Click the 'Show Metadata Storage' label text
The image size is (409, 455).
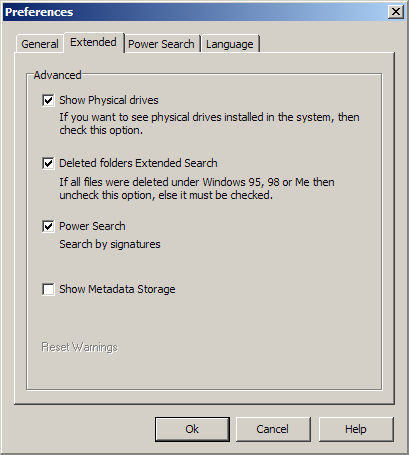coord(117,289)
